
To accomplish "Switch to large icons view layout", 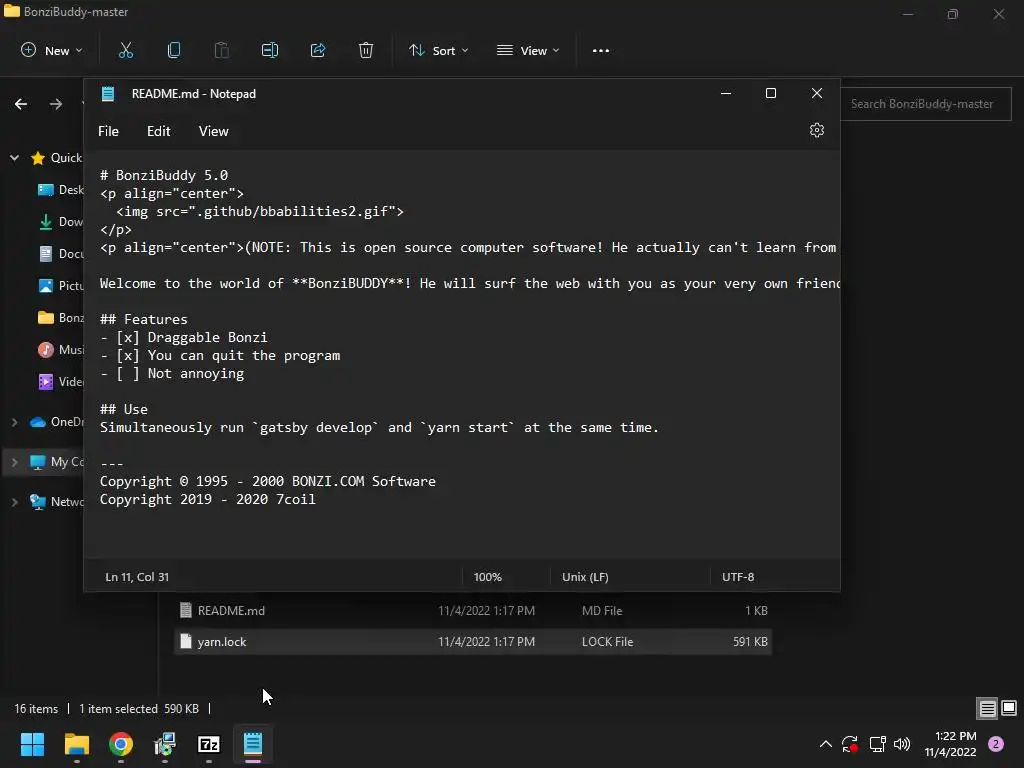I will coord(1009,709).
